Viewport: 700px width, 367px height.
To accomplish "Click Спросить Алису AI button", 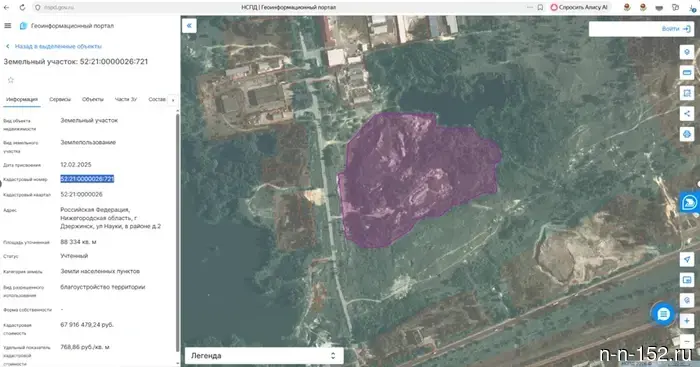I will click(x=579, y=8).
